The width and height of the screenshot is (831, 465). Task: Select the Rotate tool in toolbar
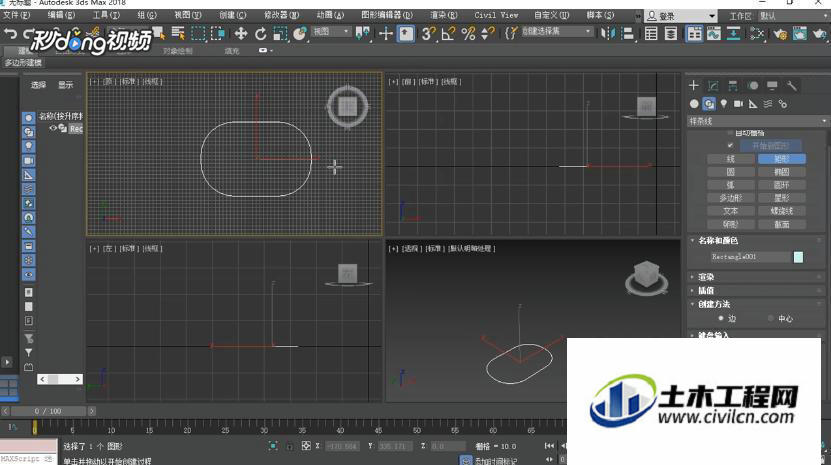(260, 34)
